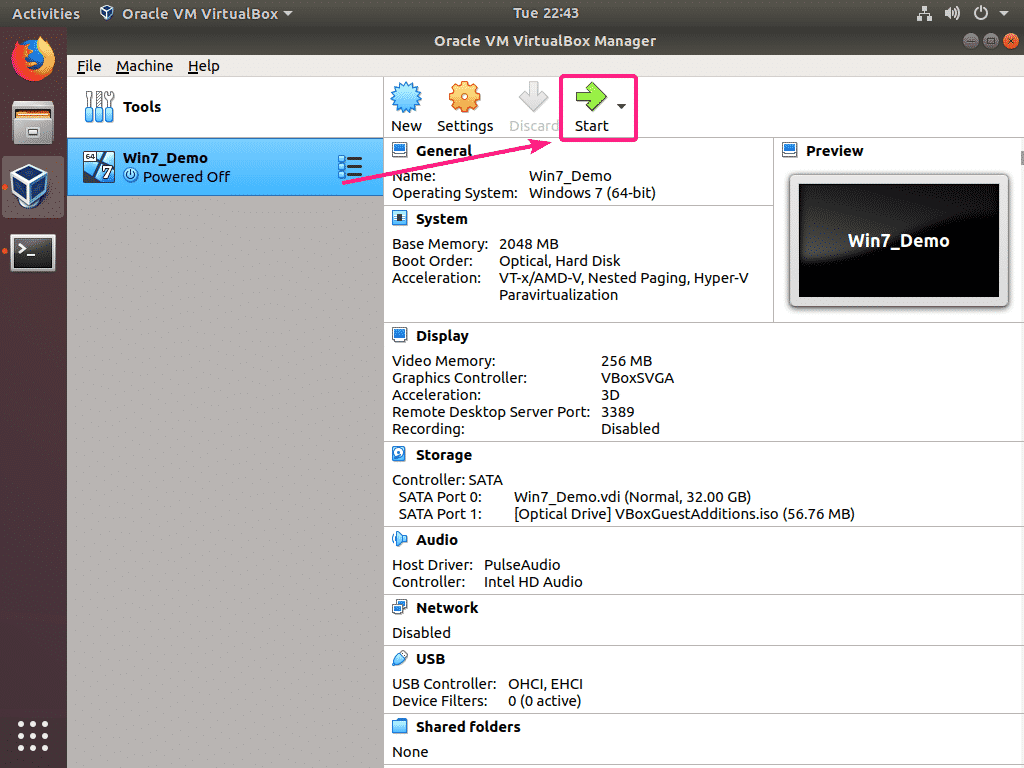This screenshot has height=768, width=1024.
Task: Open the Win7_Demo machine tools list icon
Action: coord(350,167)
